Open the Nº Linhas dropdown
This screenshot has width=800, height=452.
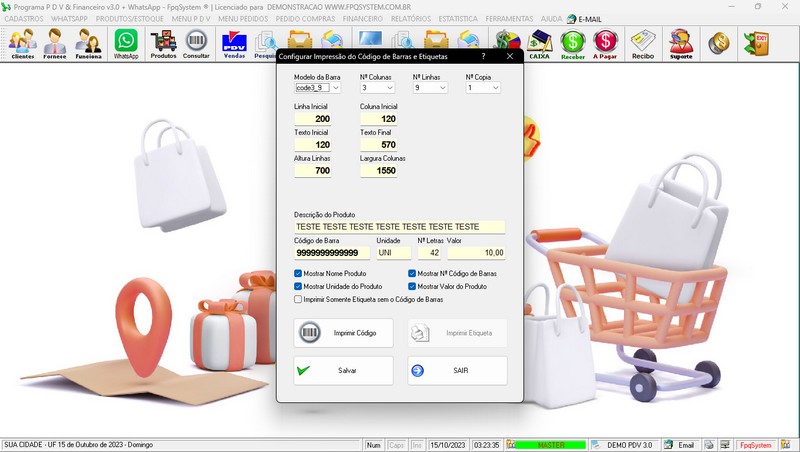pyautogui.click(x=442, y=88)
